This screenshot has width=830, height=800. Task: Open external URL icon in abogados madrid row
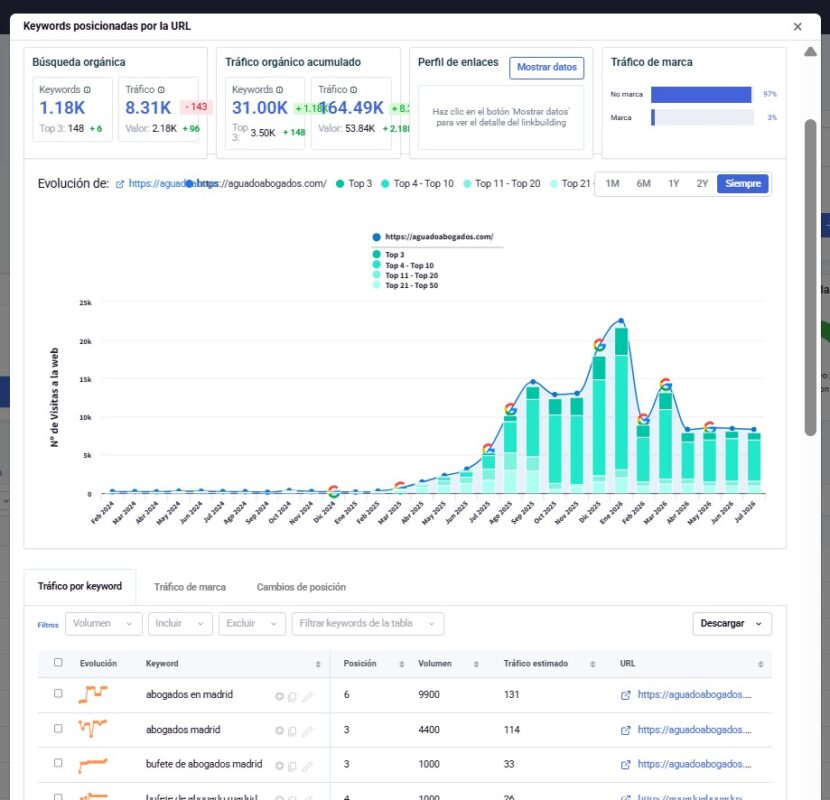tap(625, 730)
